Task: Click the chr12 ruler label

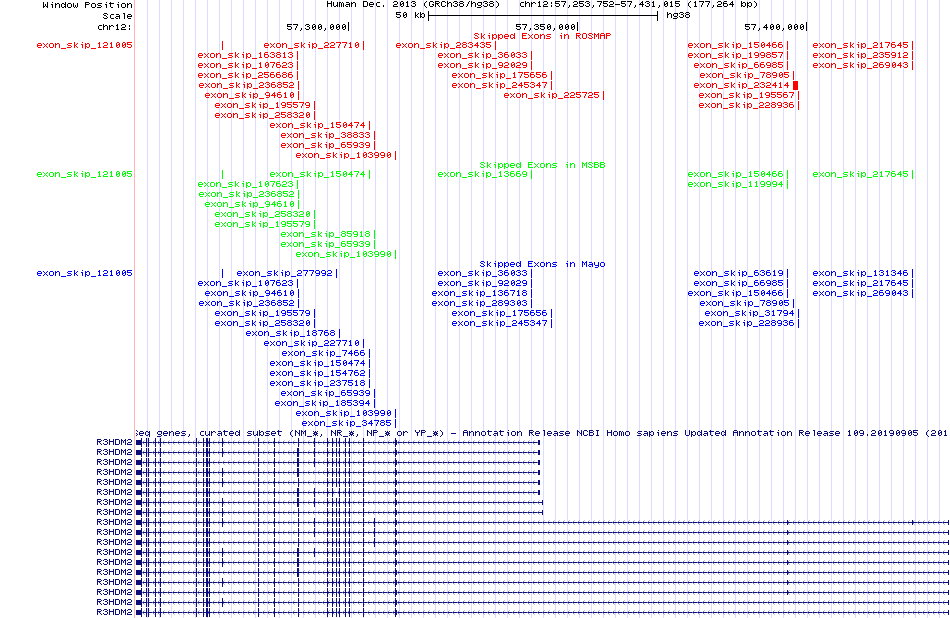Action: point(116,27)
